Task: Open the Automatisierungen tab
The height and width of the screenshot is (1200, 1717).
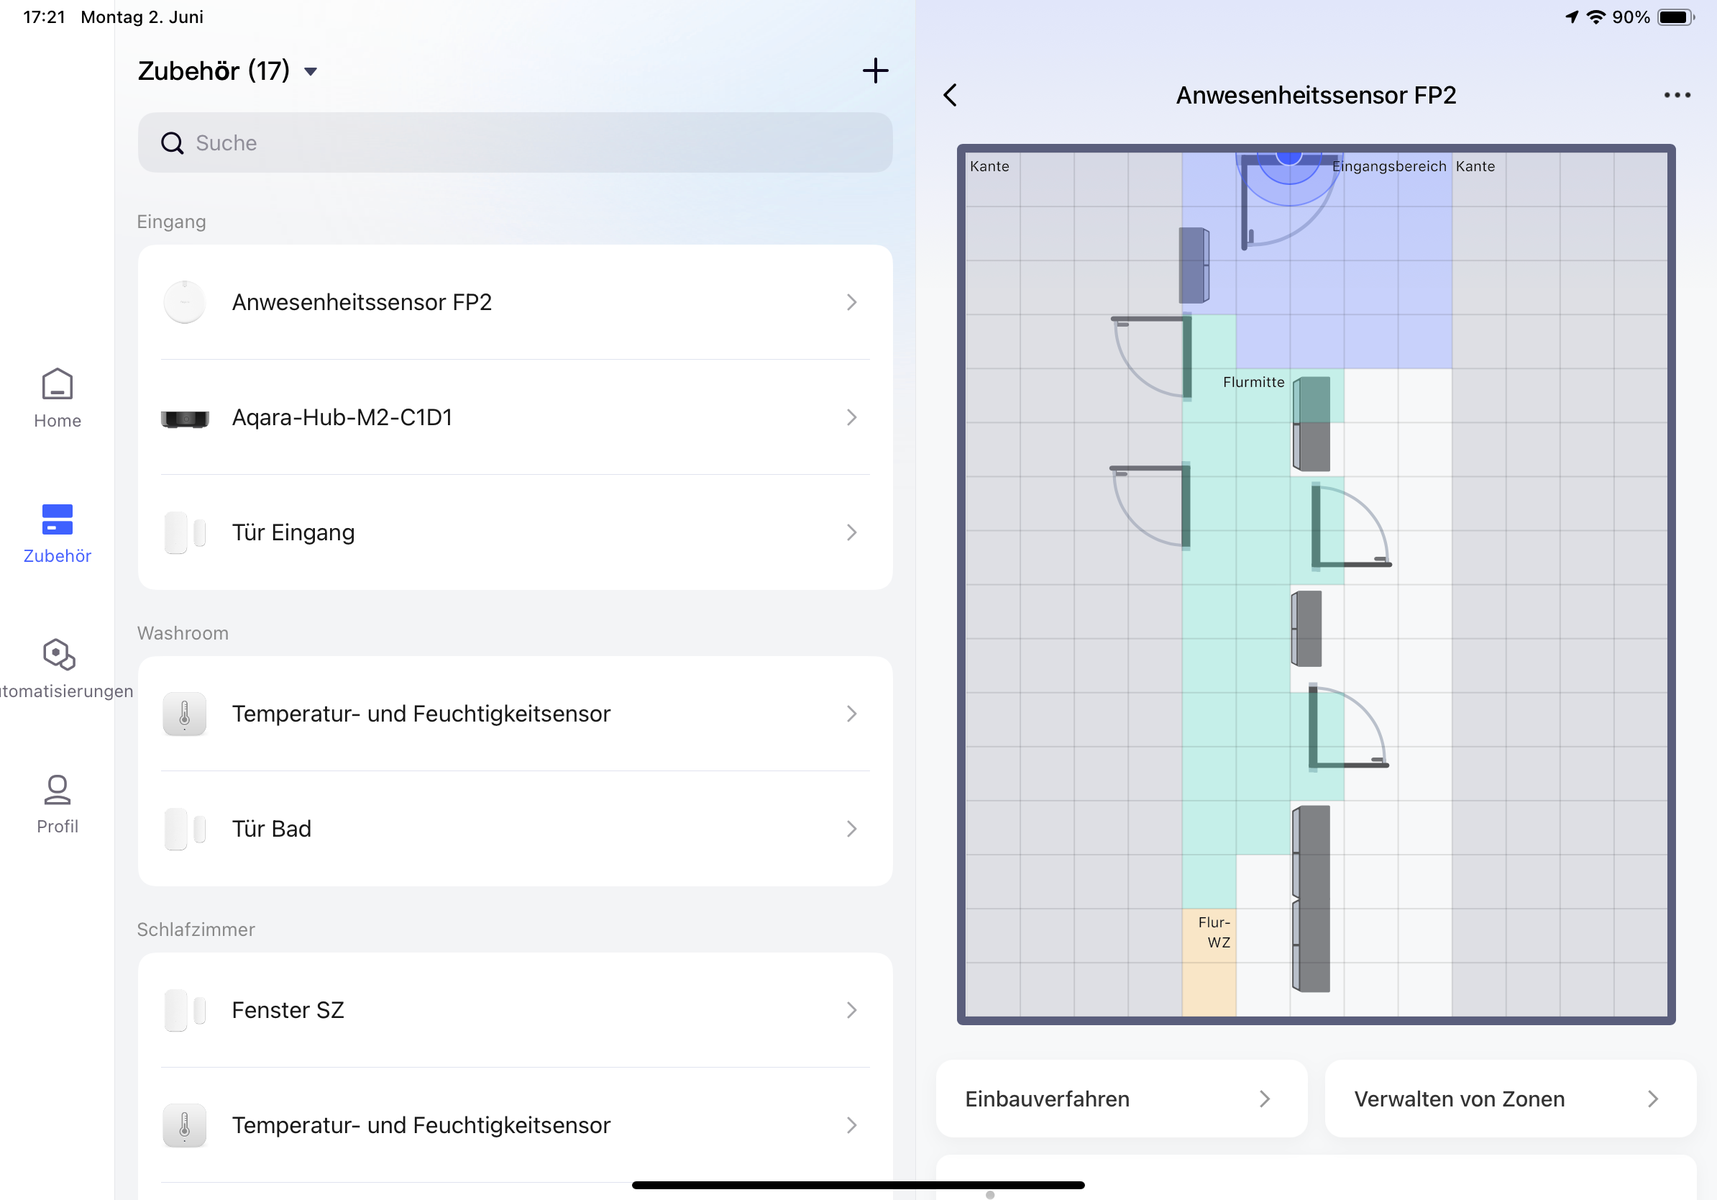Action: click(57, 670)
